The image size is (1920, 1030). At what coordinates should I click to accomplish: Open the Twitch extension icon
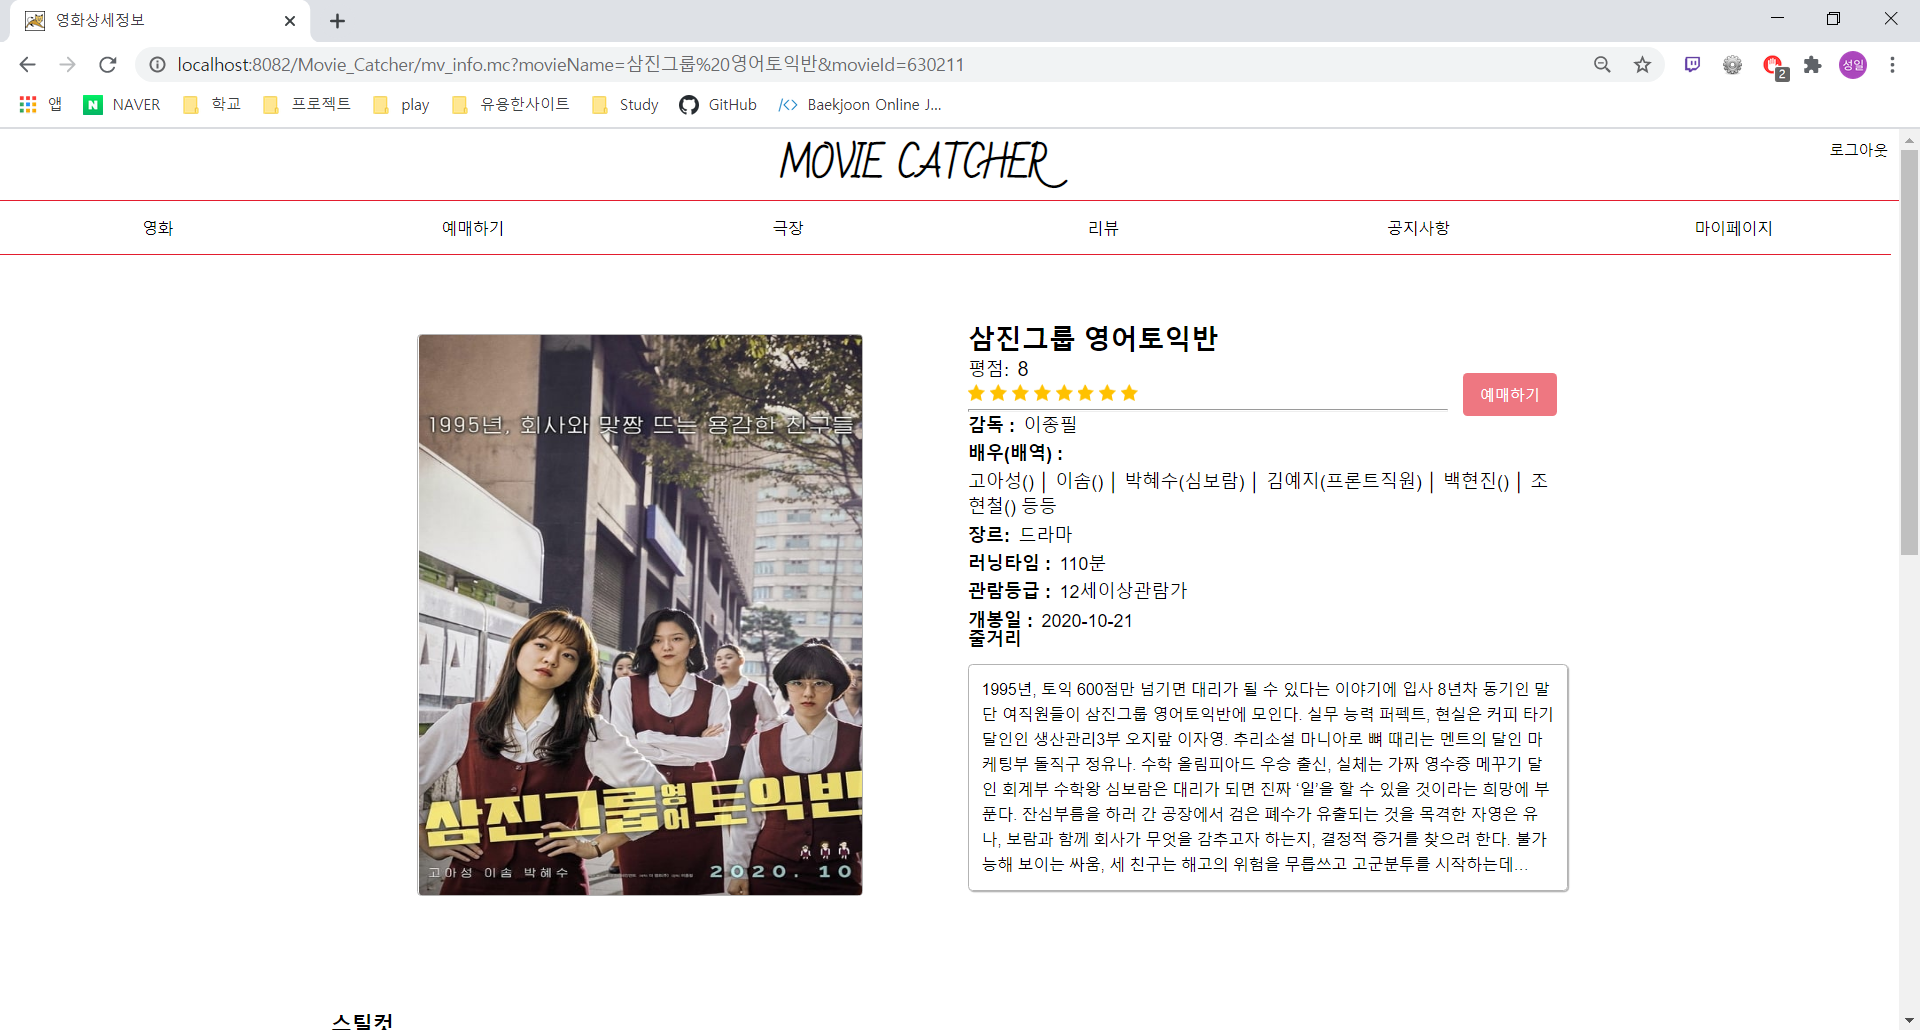[1691, 64]
